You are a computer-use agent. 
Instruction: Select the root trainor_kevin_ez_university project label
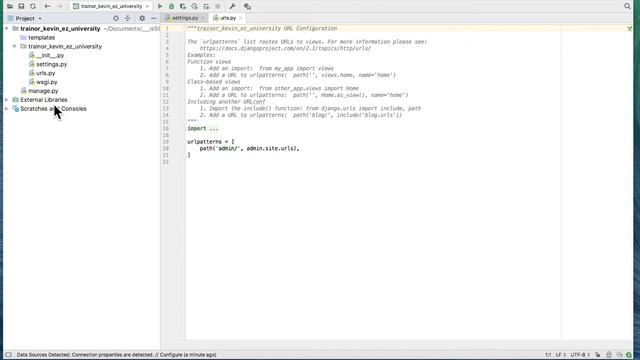[60, 29]
